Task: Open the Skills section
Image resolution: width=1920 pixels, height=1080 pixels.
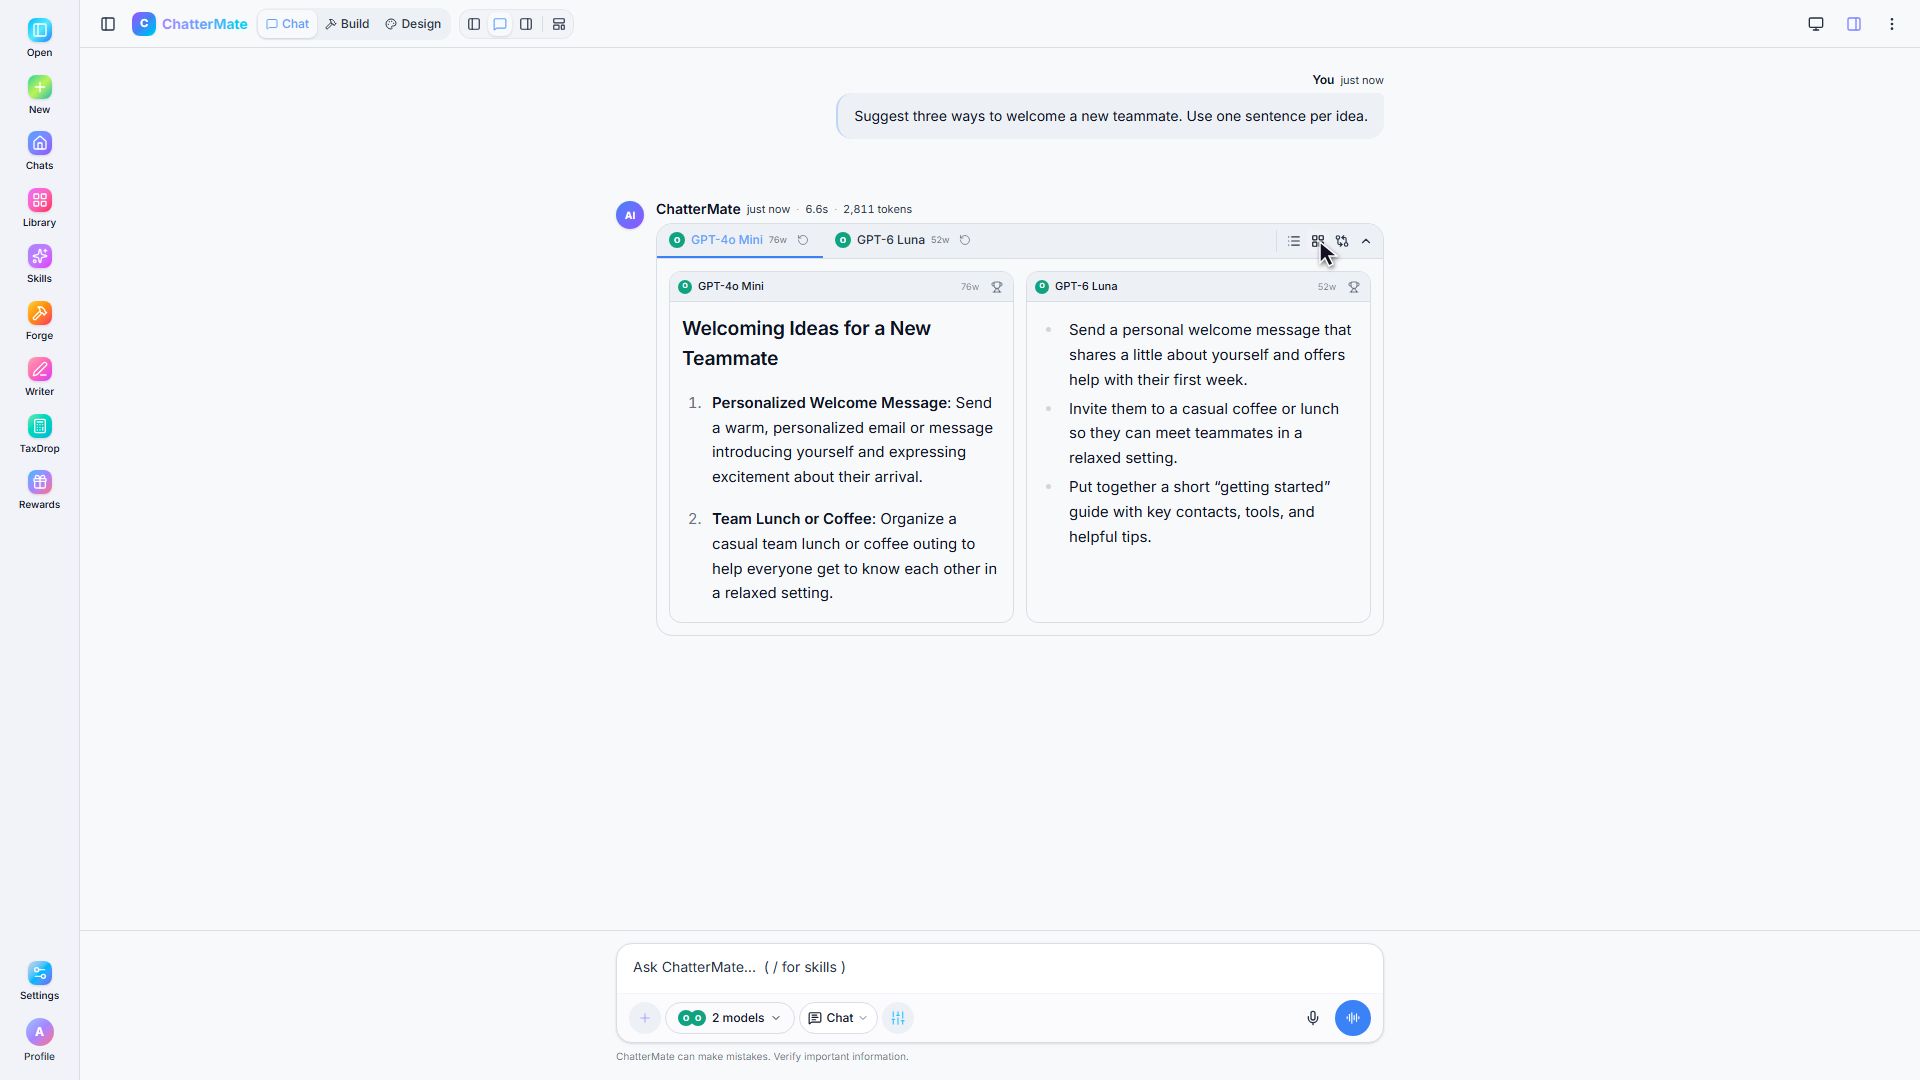Action: [39, 265]
